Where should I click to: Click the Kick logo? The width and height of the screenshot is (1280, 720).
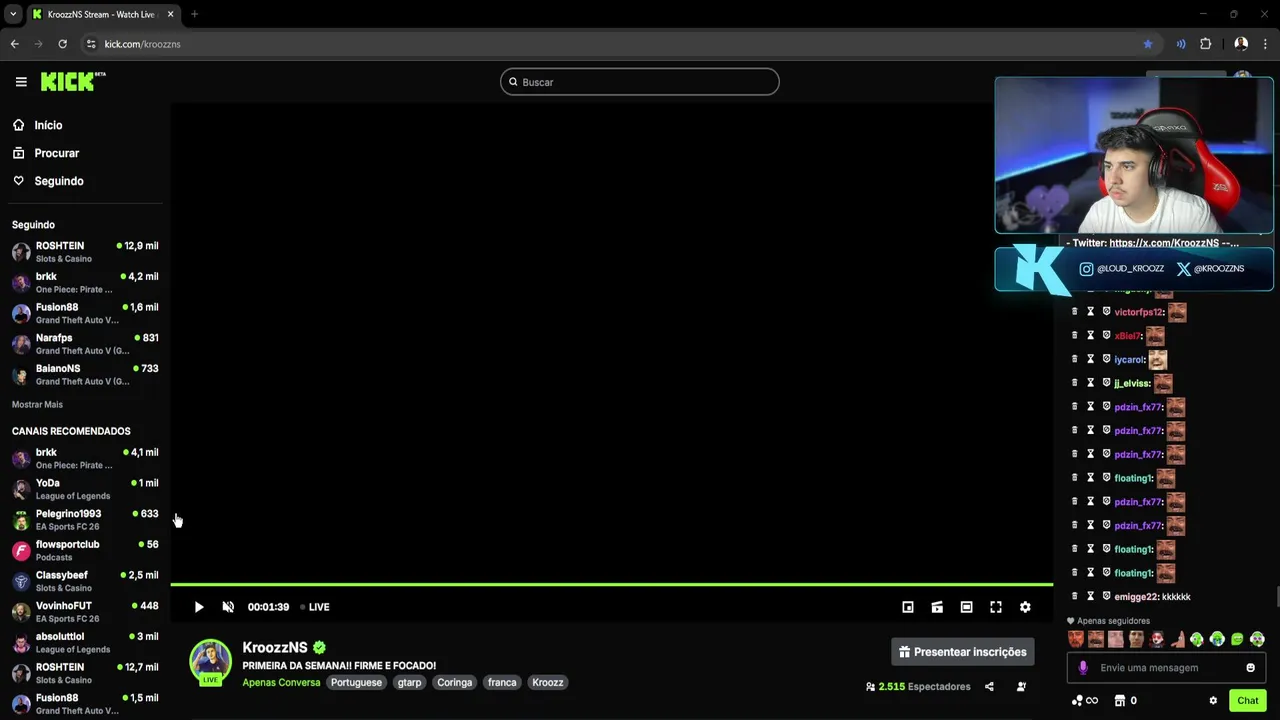click(73, 82)
